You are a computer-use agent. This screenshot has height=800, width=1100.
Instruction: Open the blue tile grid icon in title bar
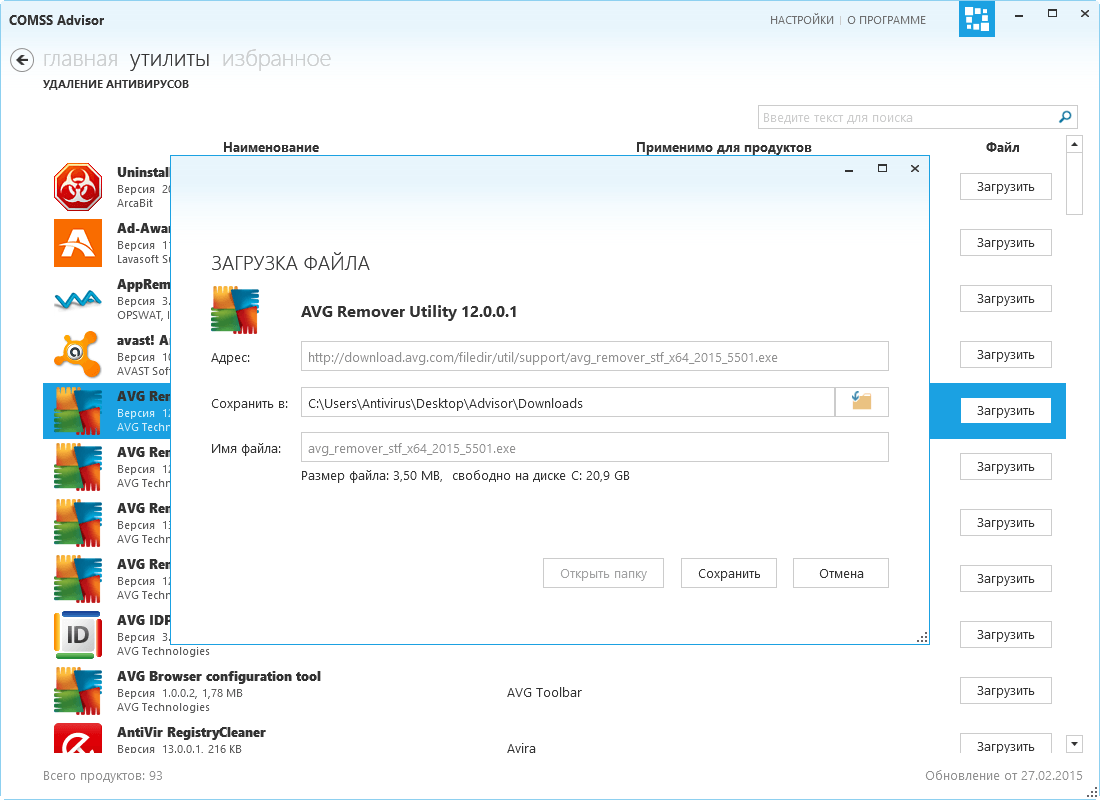tap(977, 19)
